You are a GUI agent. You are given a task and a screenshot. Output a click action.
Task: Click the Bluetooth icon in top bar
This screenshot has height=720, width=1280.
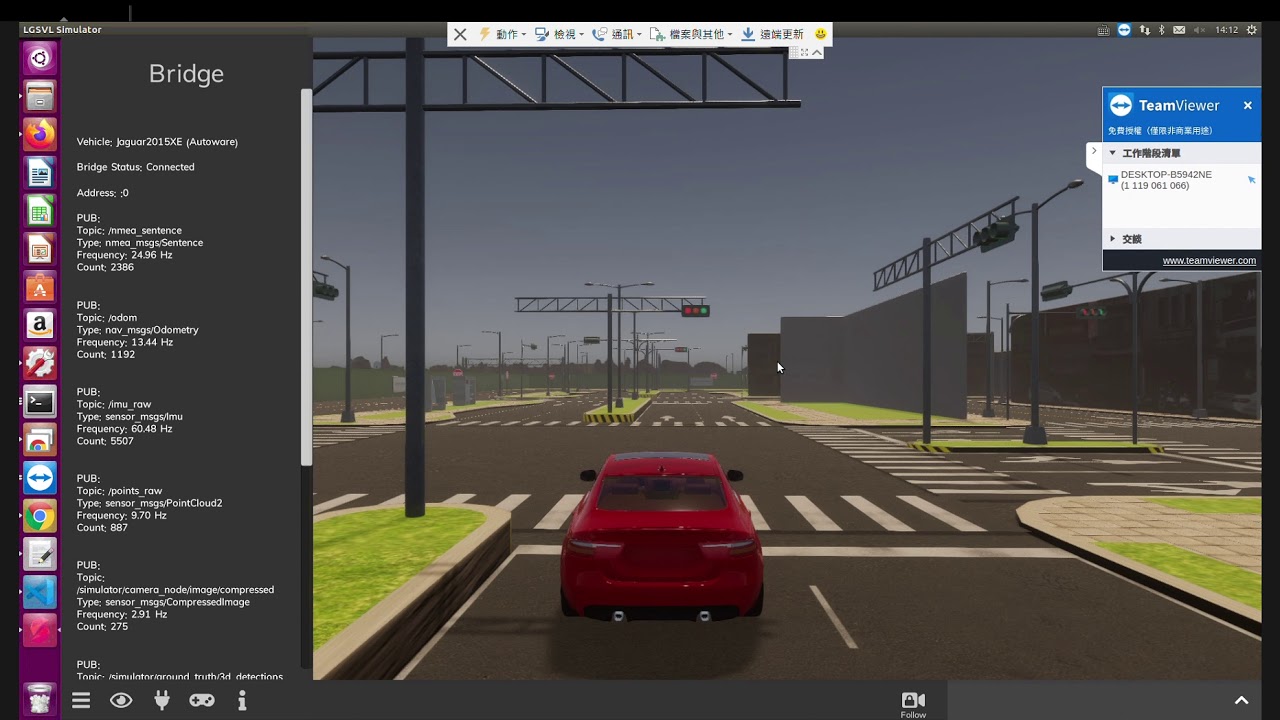[1162, 30]
